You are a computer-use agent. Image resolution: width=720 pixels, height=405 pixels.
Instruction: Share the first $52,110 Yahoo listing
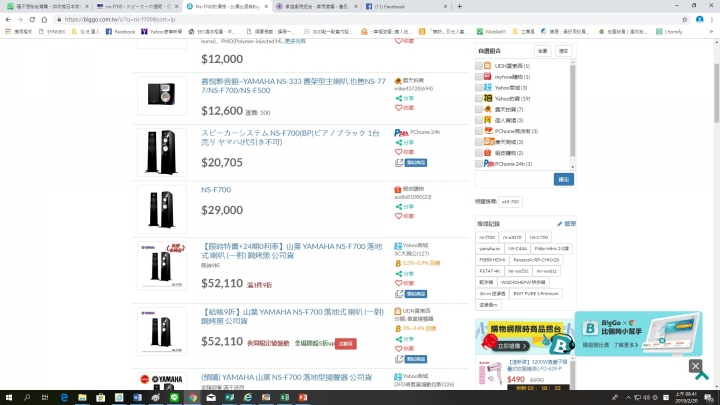(405, 274)
